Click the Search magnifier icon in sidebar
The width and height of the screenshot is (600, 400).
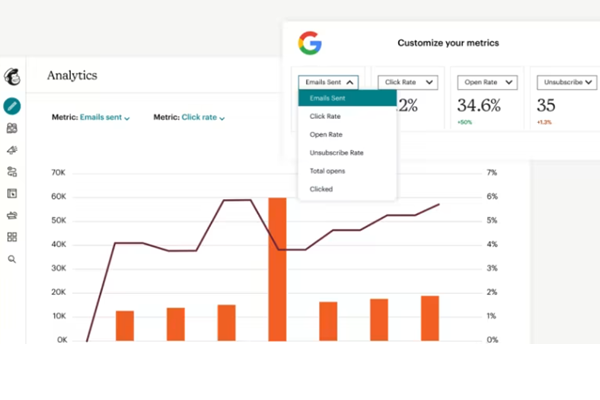(x=12, y=259)
